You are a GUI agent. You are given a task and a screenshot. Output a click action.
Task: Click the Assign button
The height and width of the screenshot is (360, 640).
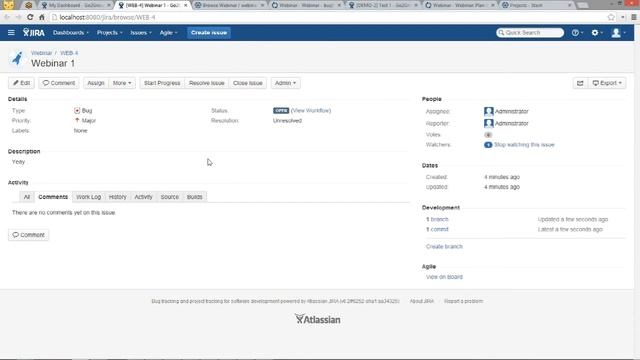[x=96, y=83]
